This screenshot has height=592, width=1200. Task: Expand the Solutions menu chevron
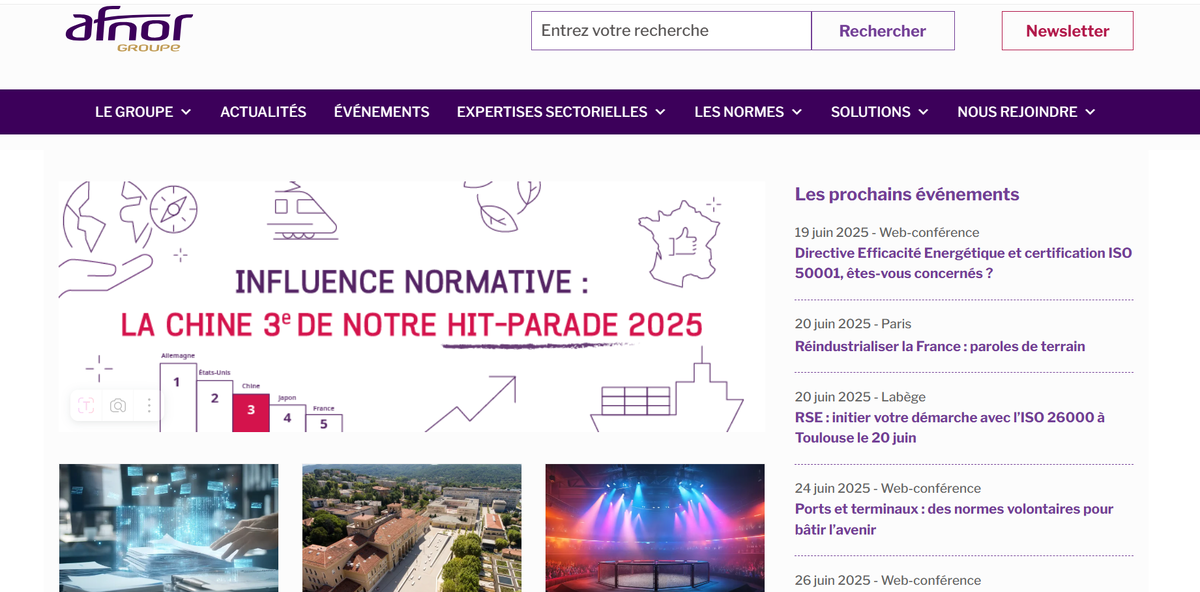(x=923, y=112)
